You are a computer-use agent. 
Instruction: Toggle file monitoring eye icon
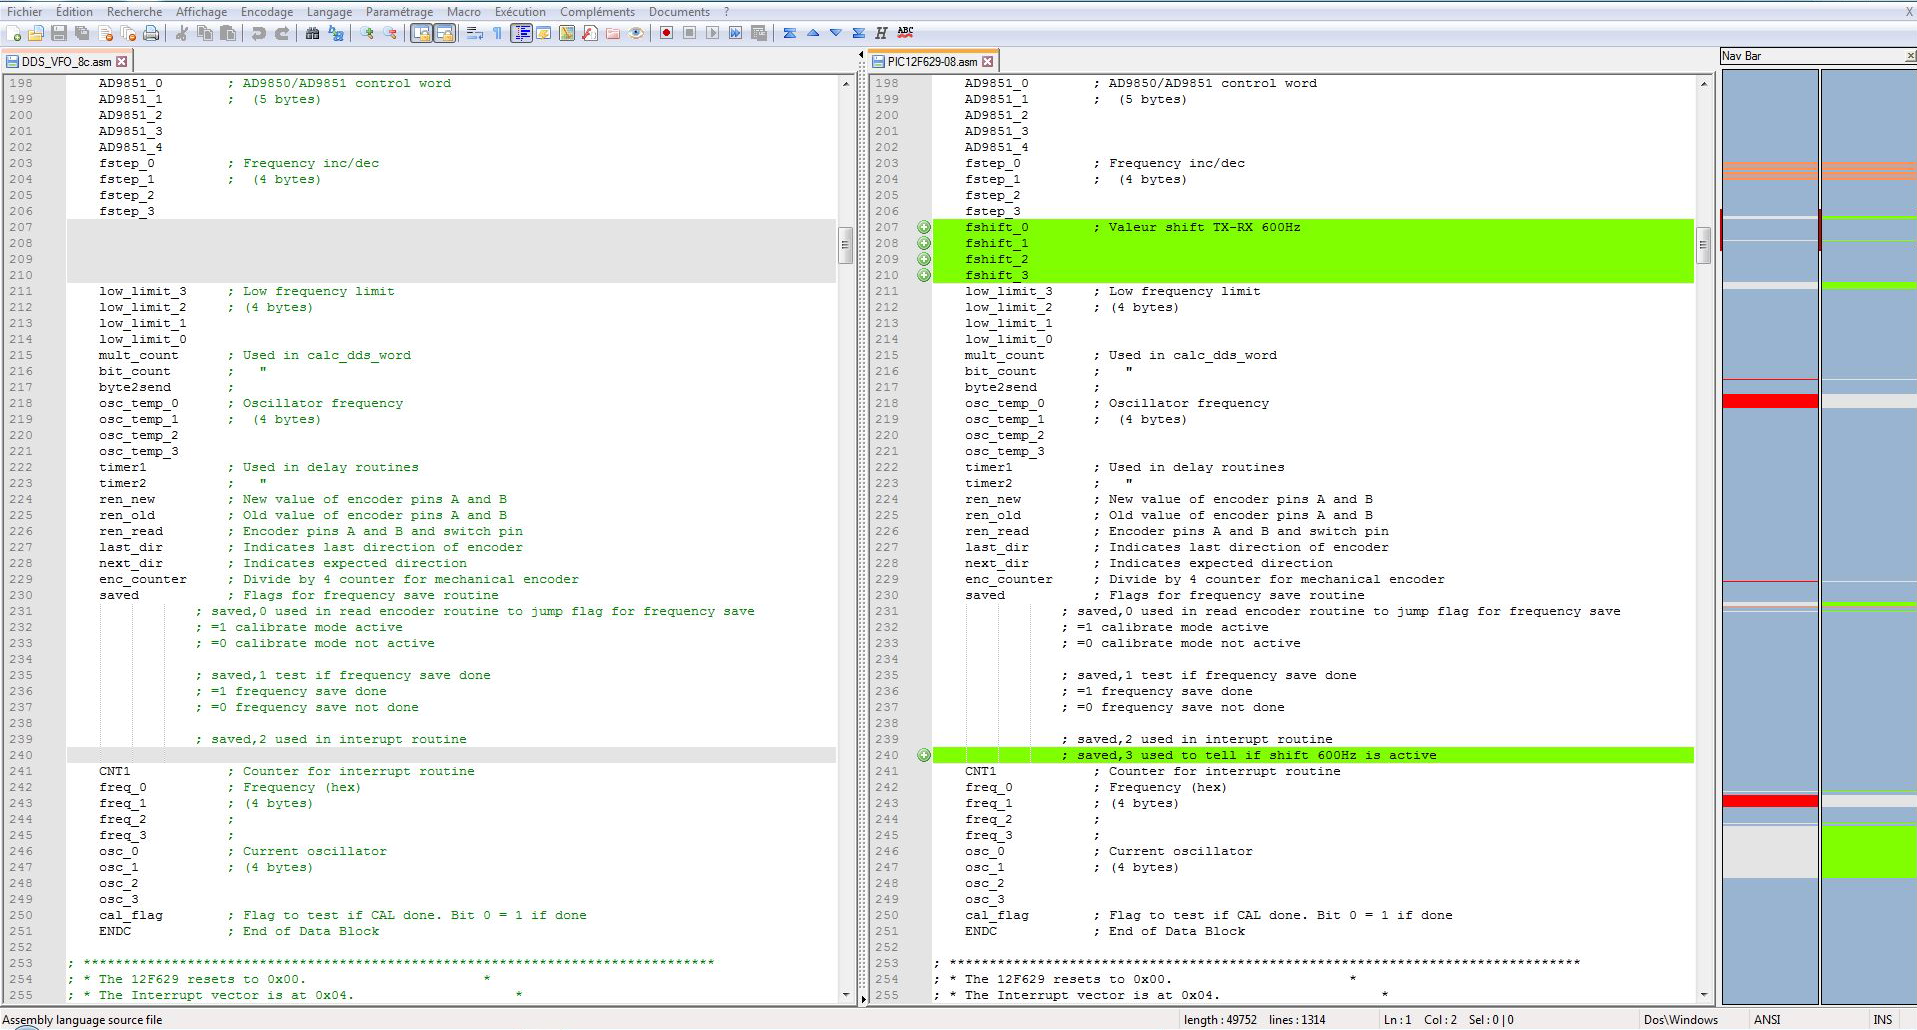click(x=635, y=33)
